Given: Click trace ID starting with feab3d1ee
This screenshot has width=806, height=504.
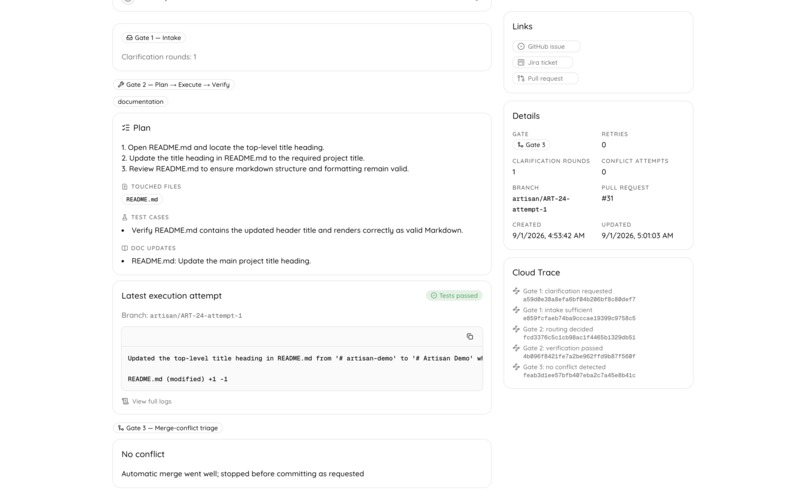Looking at the screenshot, I should click(x=579, y=375).
